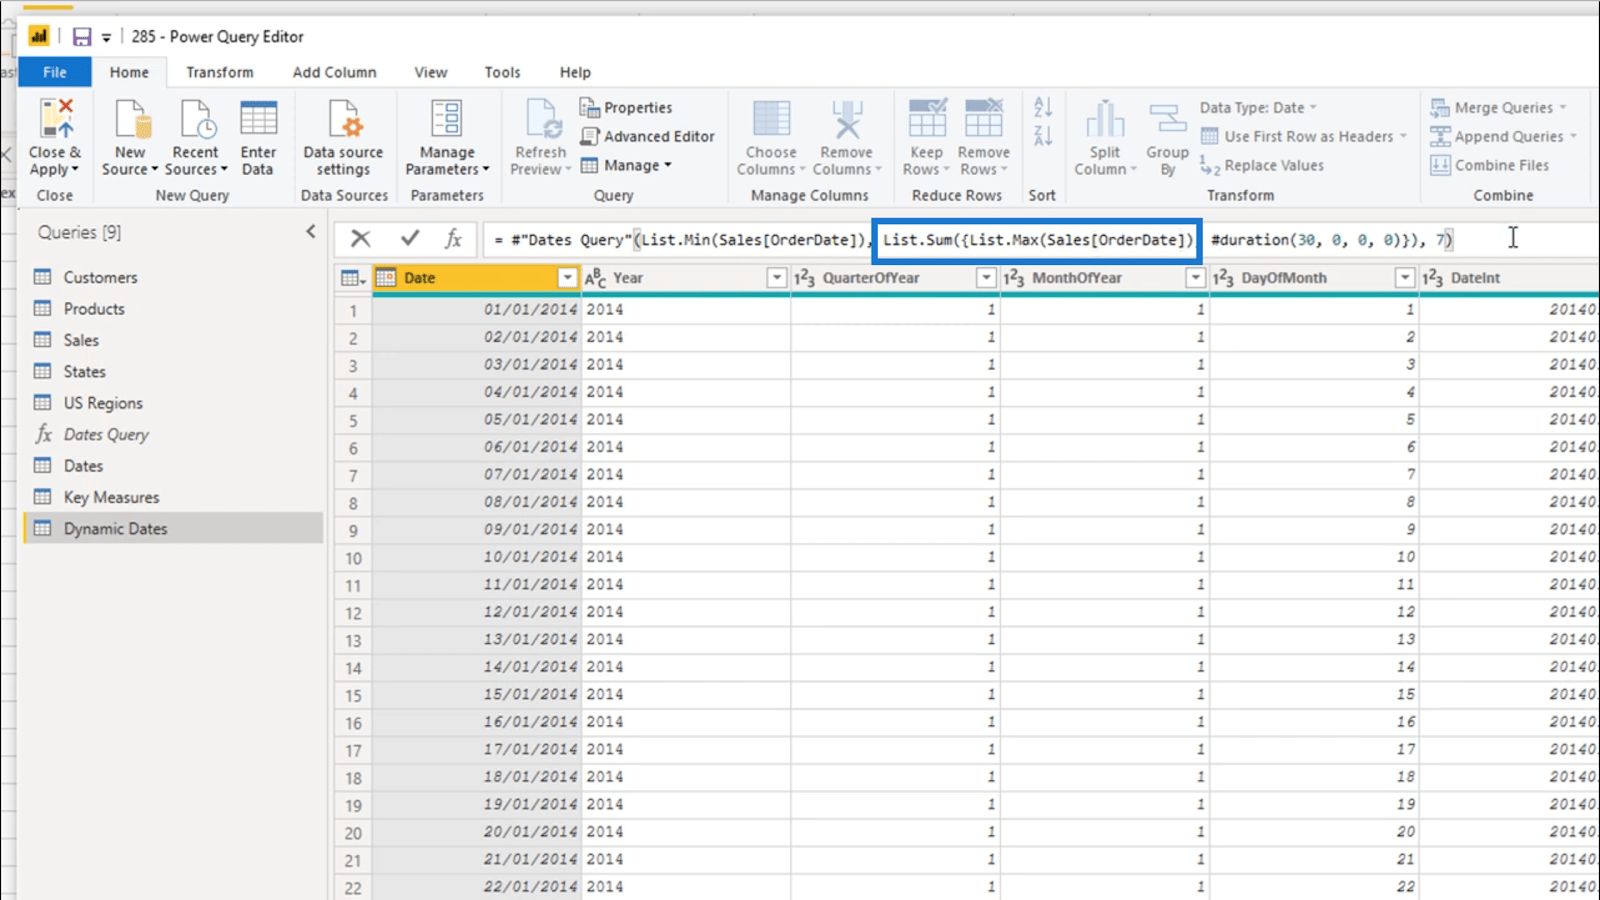Click the Refresh Preview icon
This screenshot has height=900, width=1600.
(x=542, y=119)
